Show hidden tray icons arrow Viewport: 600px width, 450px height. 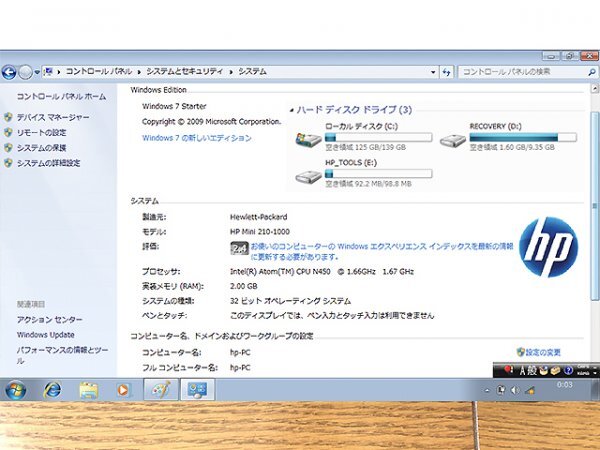[x=487, y=391]
